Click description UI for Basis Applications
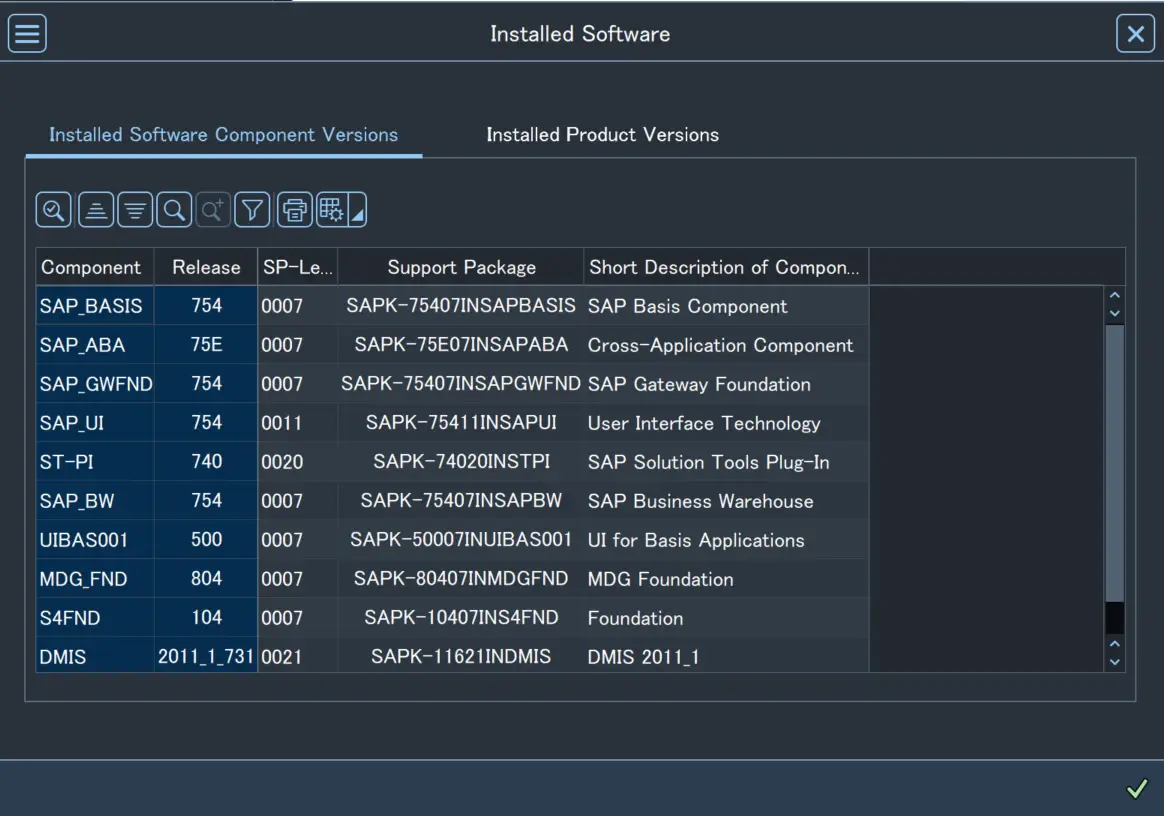The width and height of the screenshot is (1164, 816). pyautogui.click(x=726, y=540)
